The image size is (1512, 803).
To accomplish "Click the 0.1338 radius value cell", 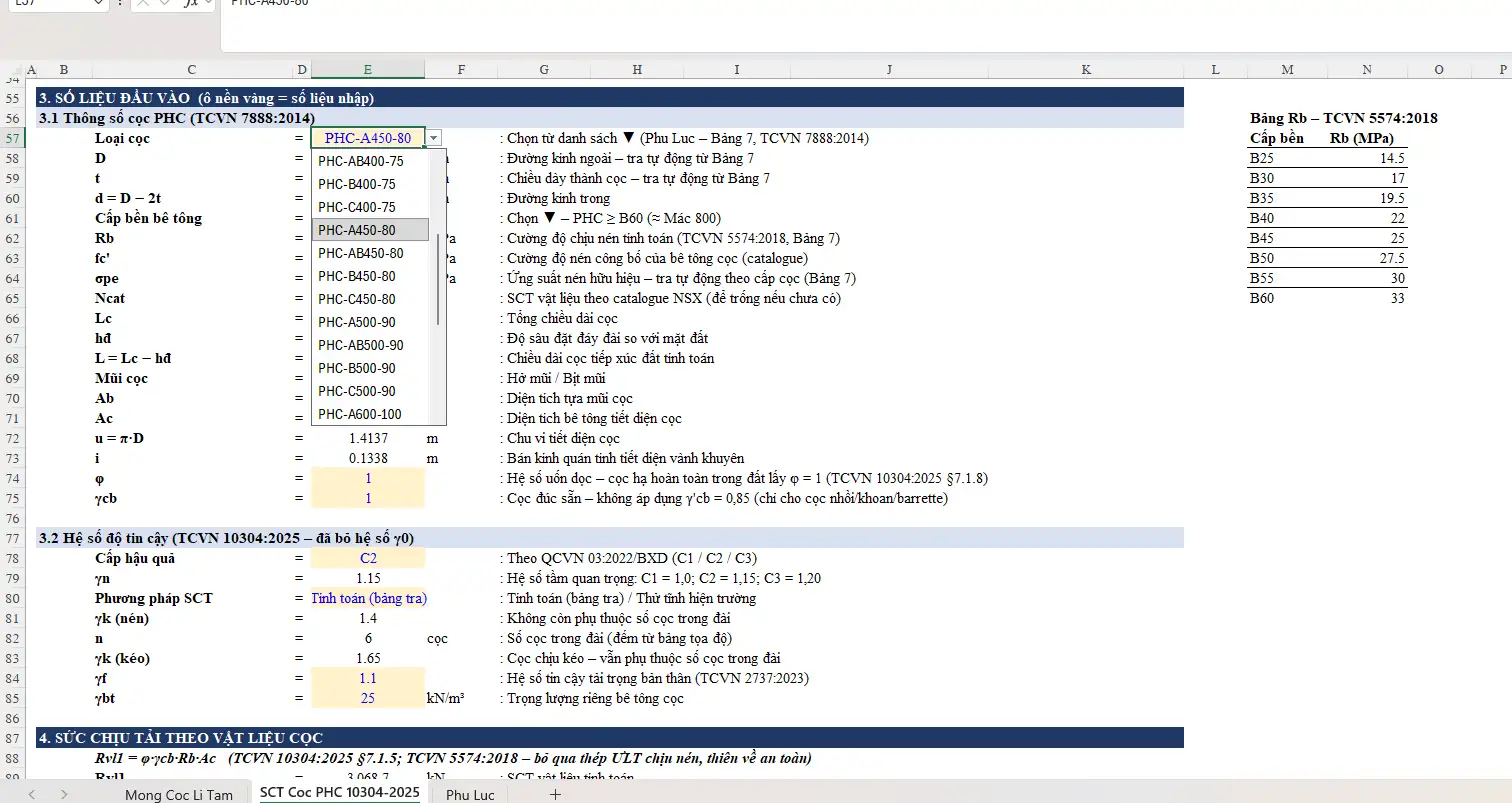I will click(x=368, y=458).
